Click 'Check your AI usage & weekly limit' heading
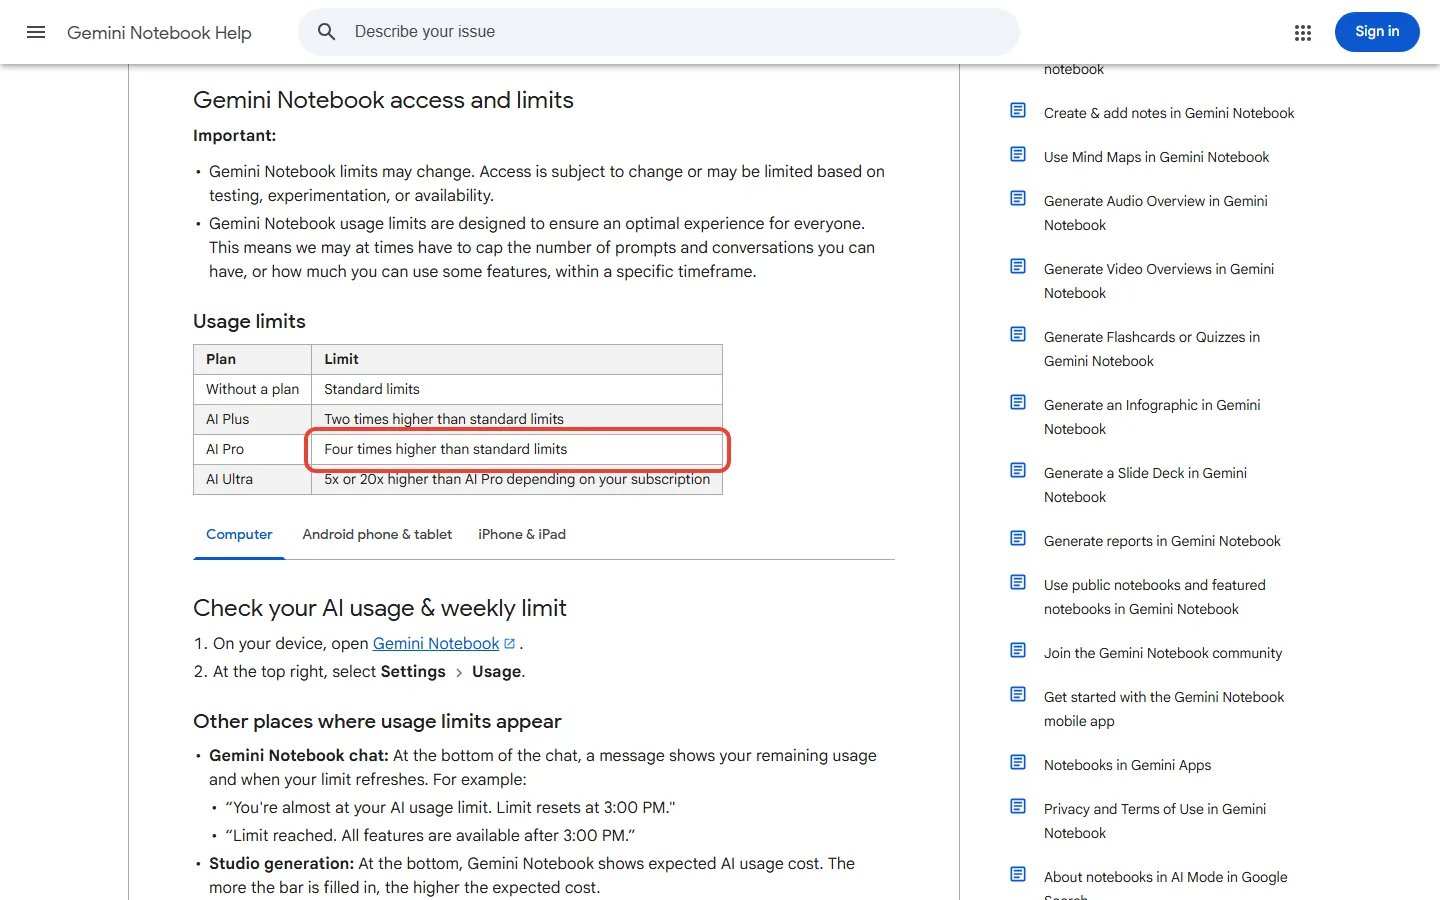The image size is (1440, 900). (380, 608)
